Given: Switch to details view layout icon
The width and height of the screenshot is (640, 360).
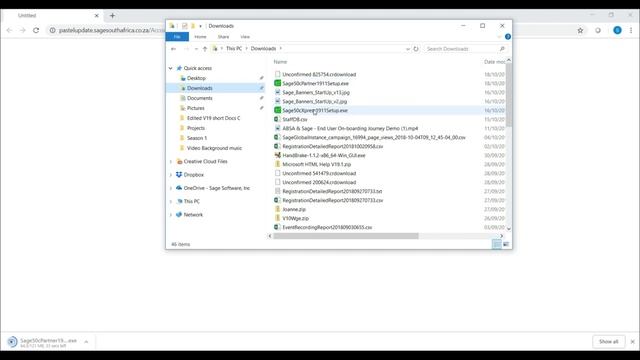Looking at the screenshot, I should tap(497, 244).
